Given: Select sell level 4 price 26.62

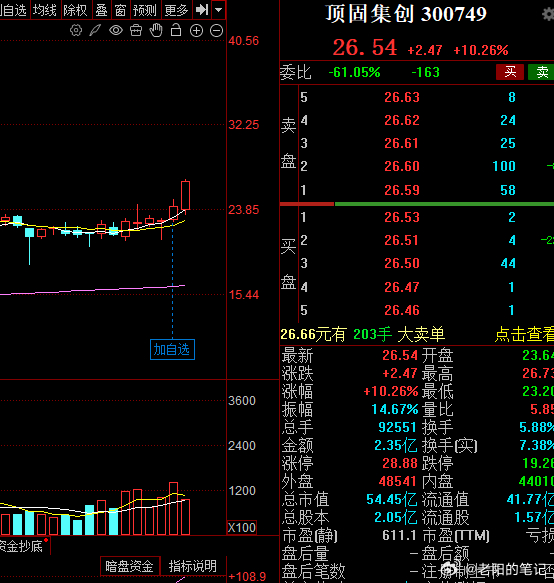Looking at the screenshot, I should pyautogui.click(x=402, y=120).
